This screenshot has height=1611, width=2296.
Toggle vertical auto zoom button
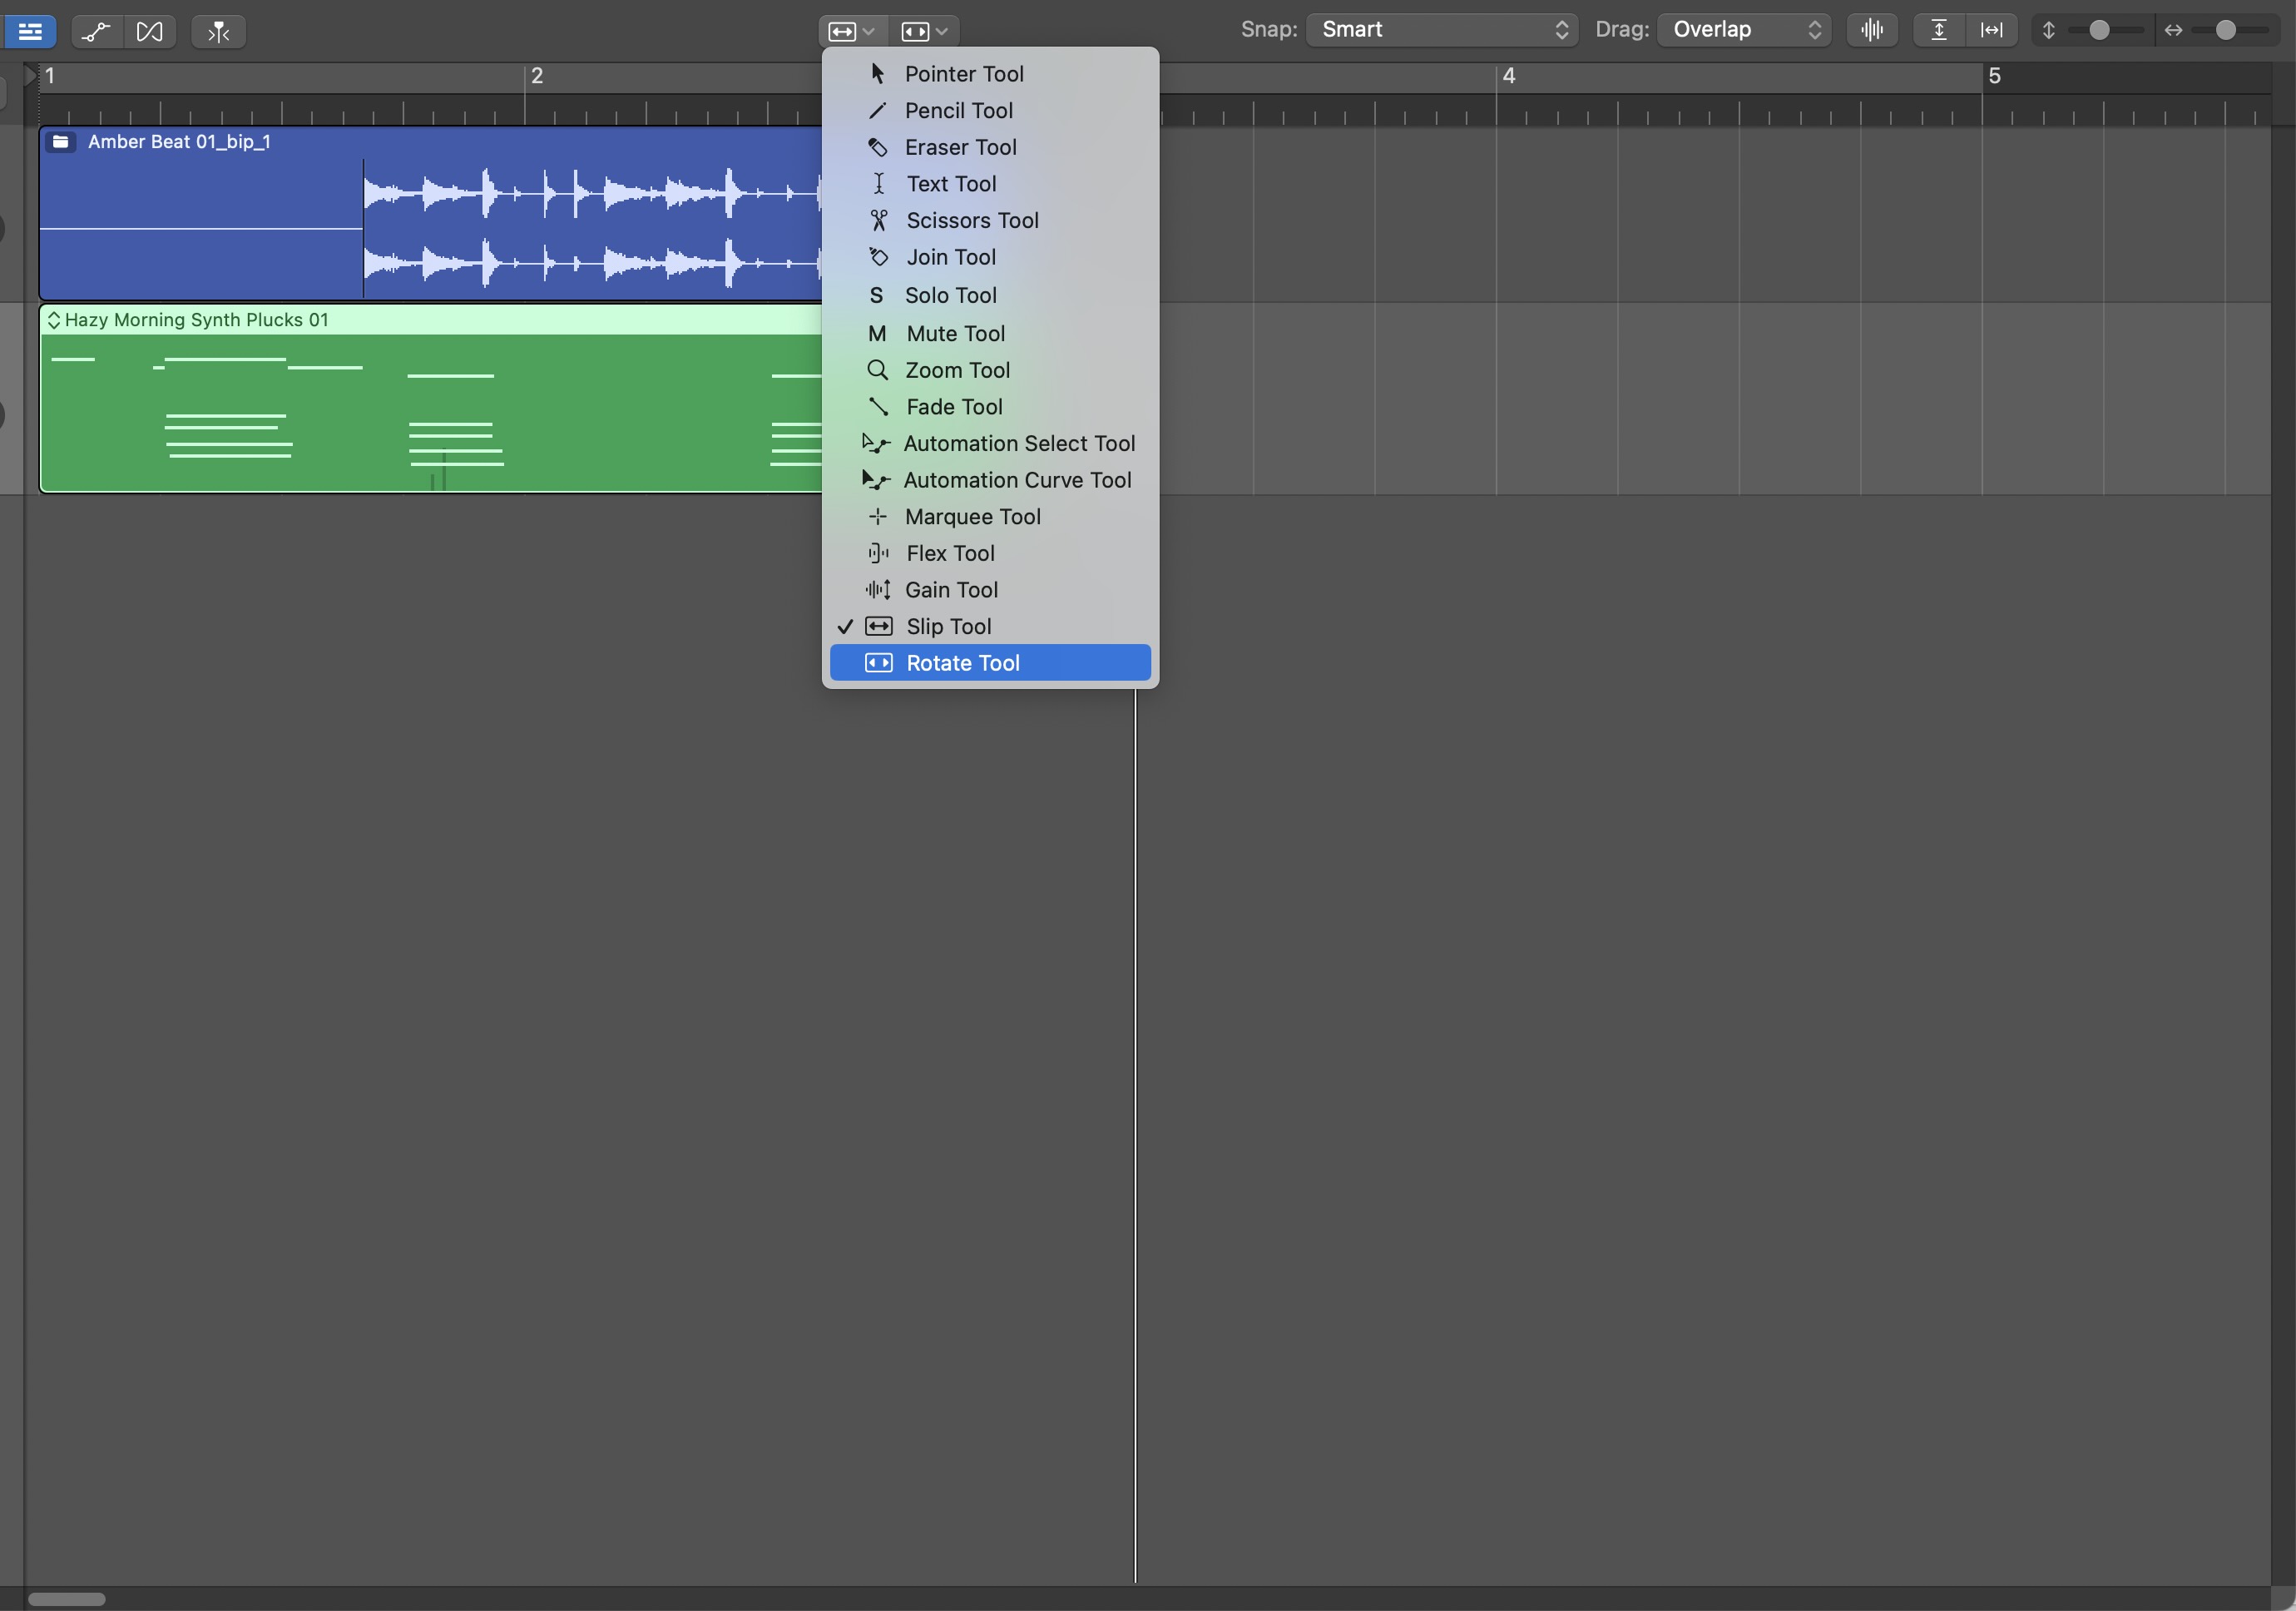click(x=1939, y=30)
